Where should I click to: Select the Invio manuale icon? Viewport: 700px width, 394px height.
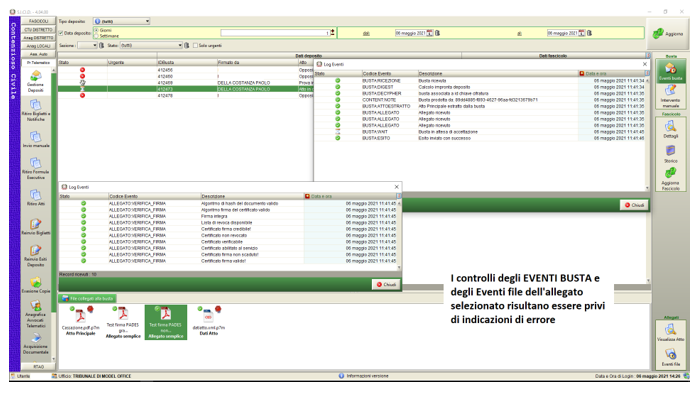[x=36, y=139]
